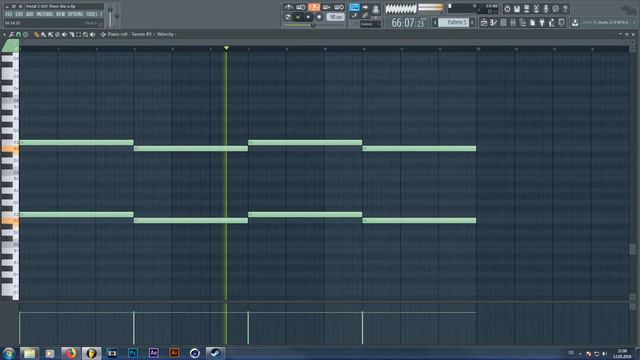Image resolution: width=640 pixels, height=360 pixels.
Task: Toggle wait for input before recording
Action: [301, 7]
